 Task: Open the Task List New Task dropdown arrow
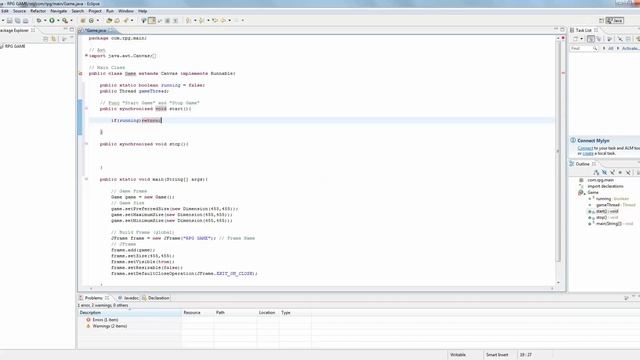pyautogui.click(x=582, y=39)
